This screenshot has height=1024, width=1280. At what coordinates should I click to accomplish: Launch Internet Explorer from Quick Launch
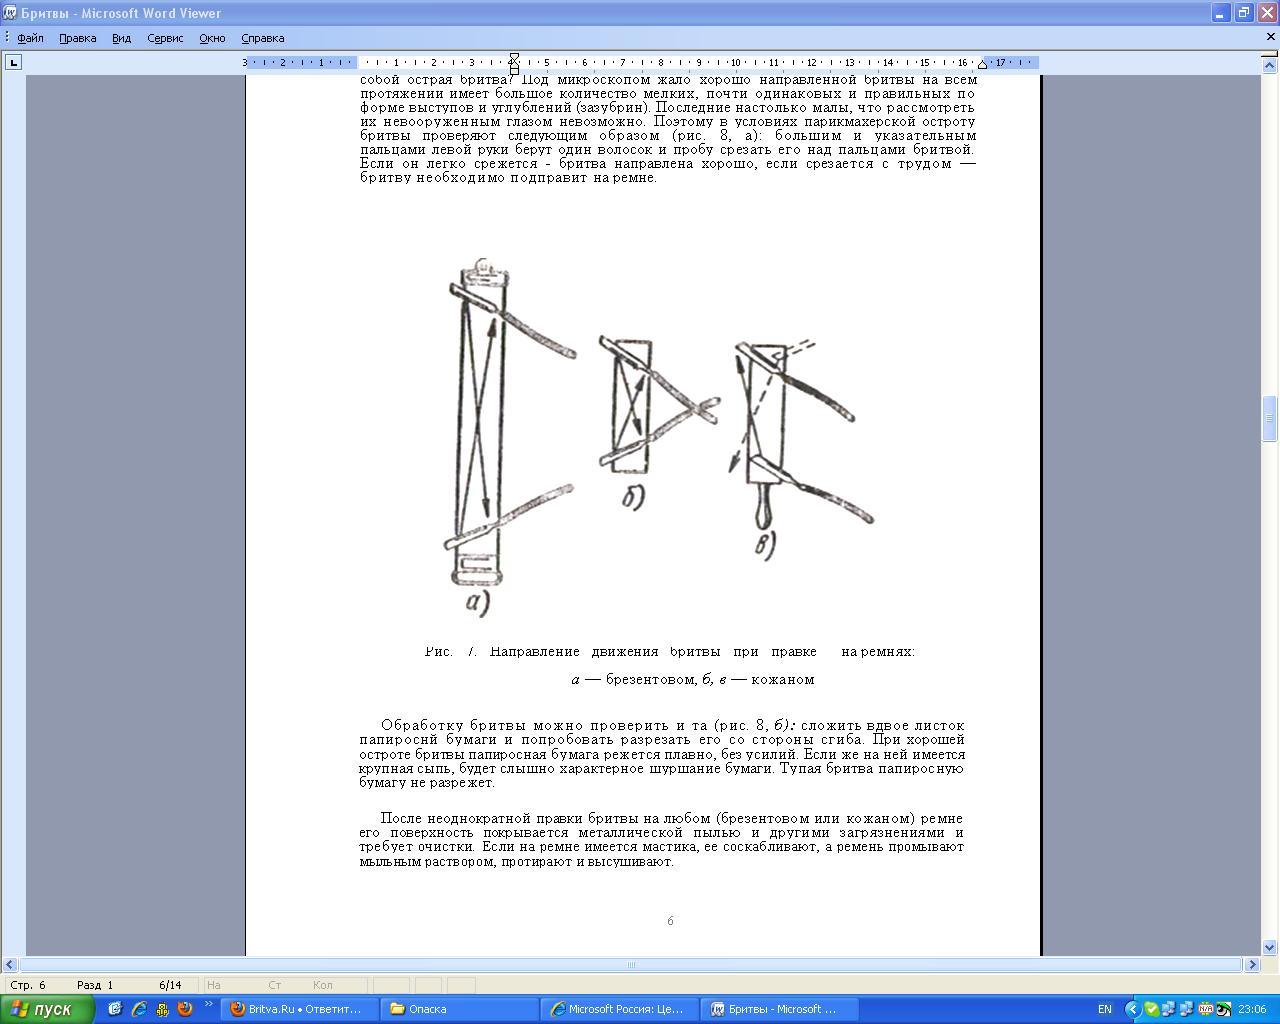tap(139, 1009)
